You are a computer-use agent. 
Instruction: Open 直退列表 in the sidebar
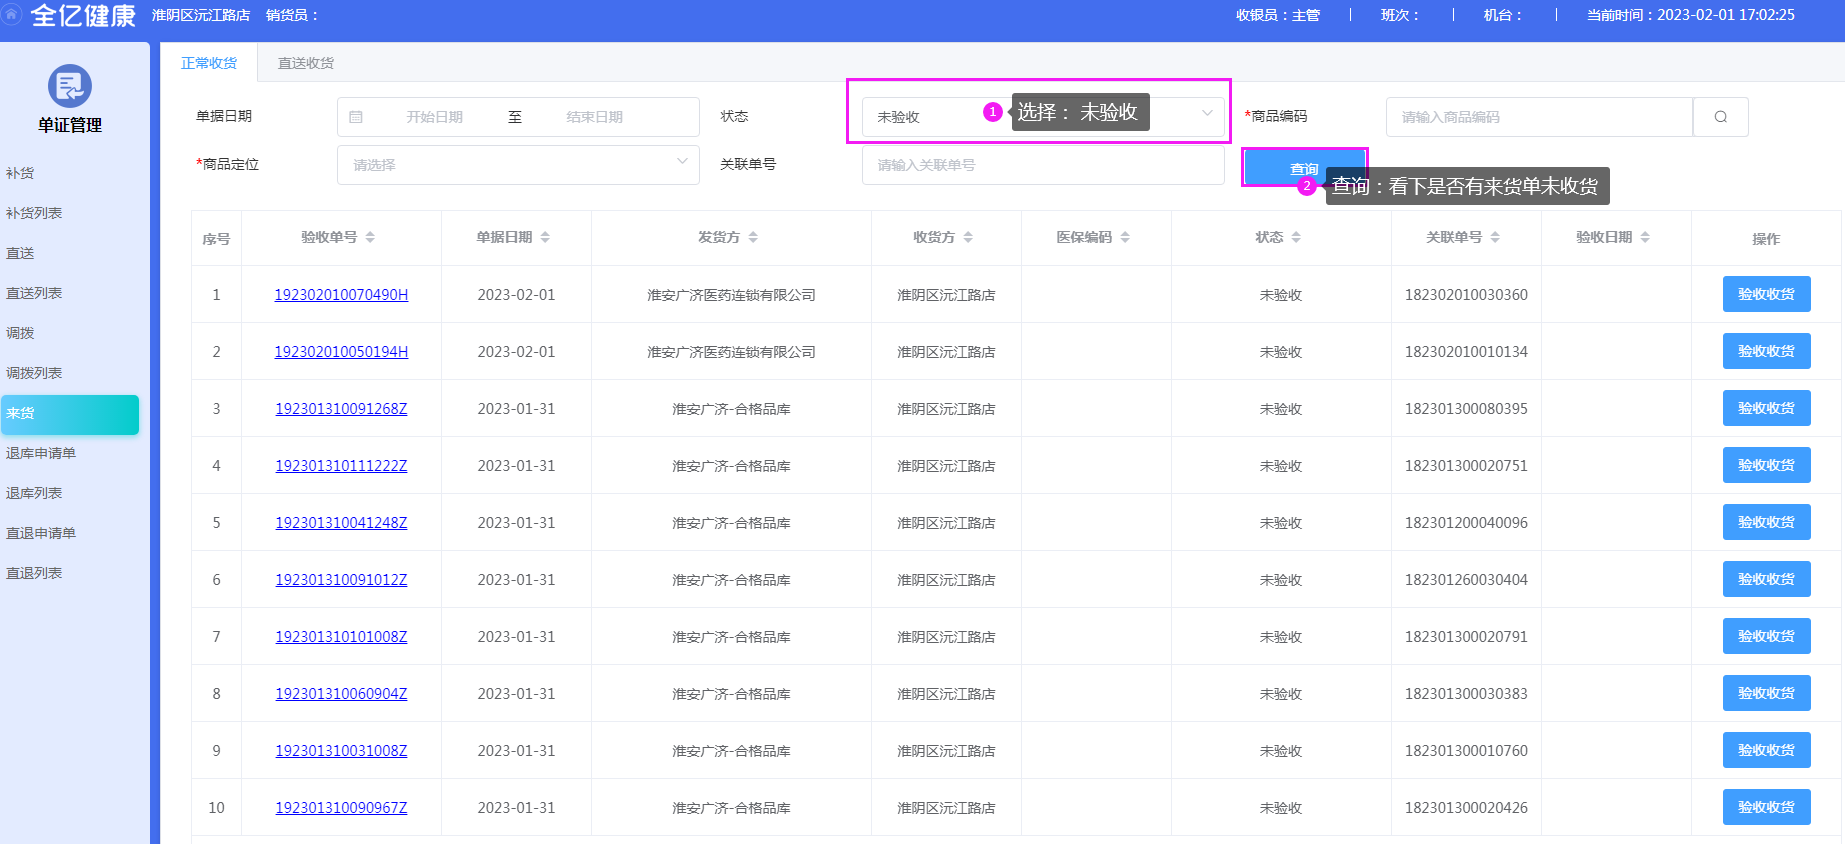click(34, 573)
